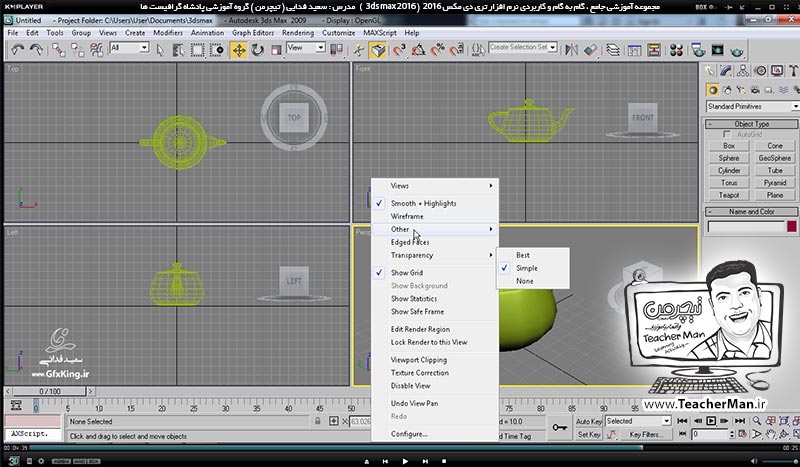This screenshot has width=800, height=467.
Task: Choose the Rectangular Selection Region tool
Action: point(197,50)
